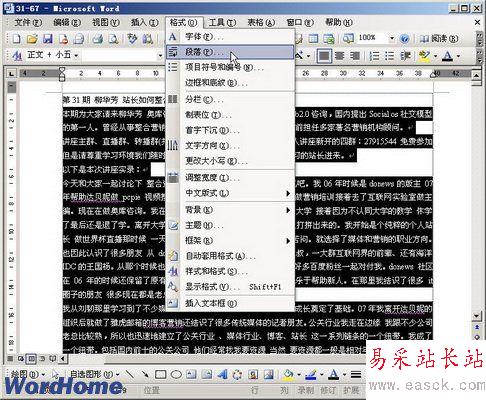
Task: Select 制表位(T)... menu entry
Action: click(230, 115)
